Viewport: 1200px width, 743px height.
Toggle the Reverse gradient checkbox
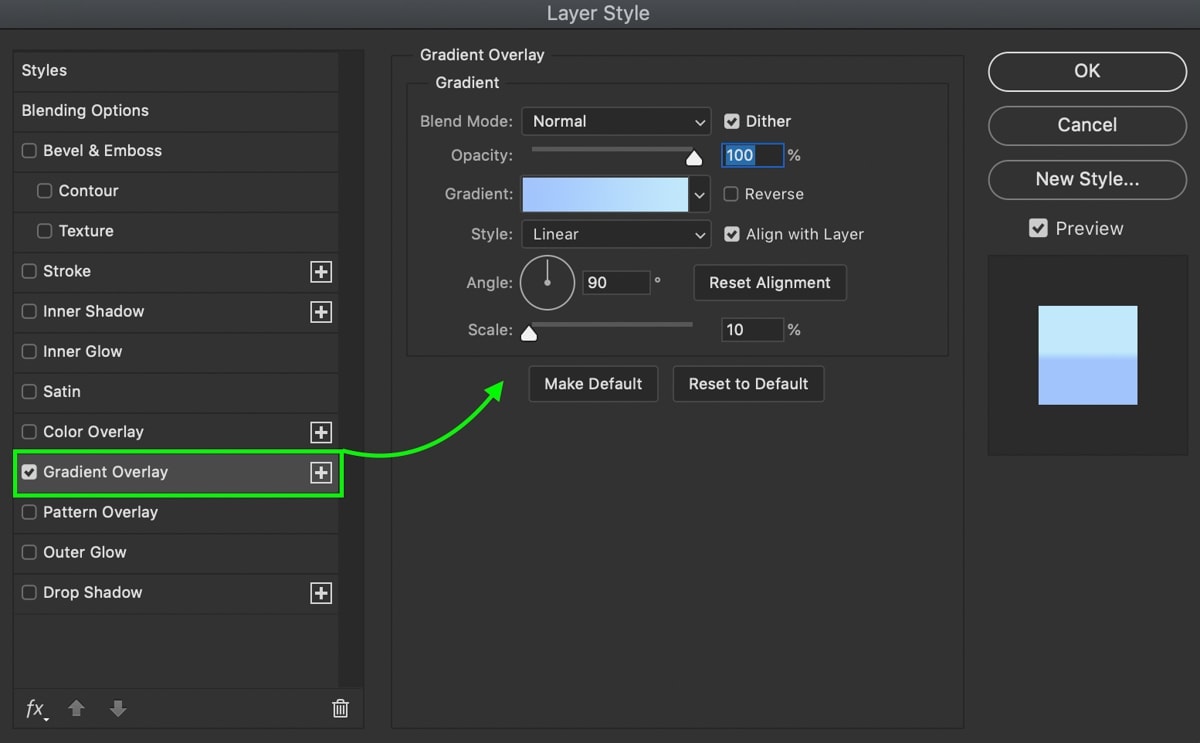[x=732, y=194]
